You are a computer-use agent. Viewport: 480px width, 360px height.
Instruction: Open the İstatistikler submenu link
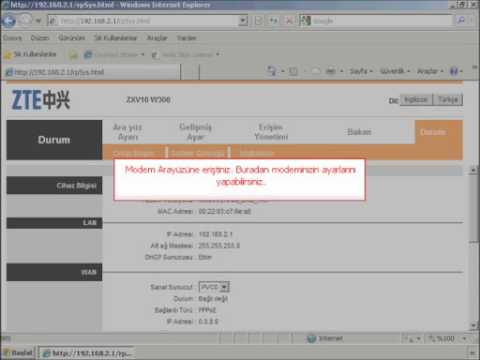[257, 153]
